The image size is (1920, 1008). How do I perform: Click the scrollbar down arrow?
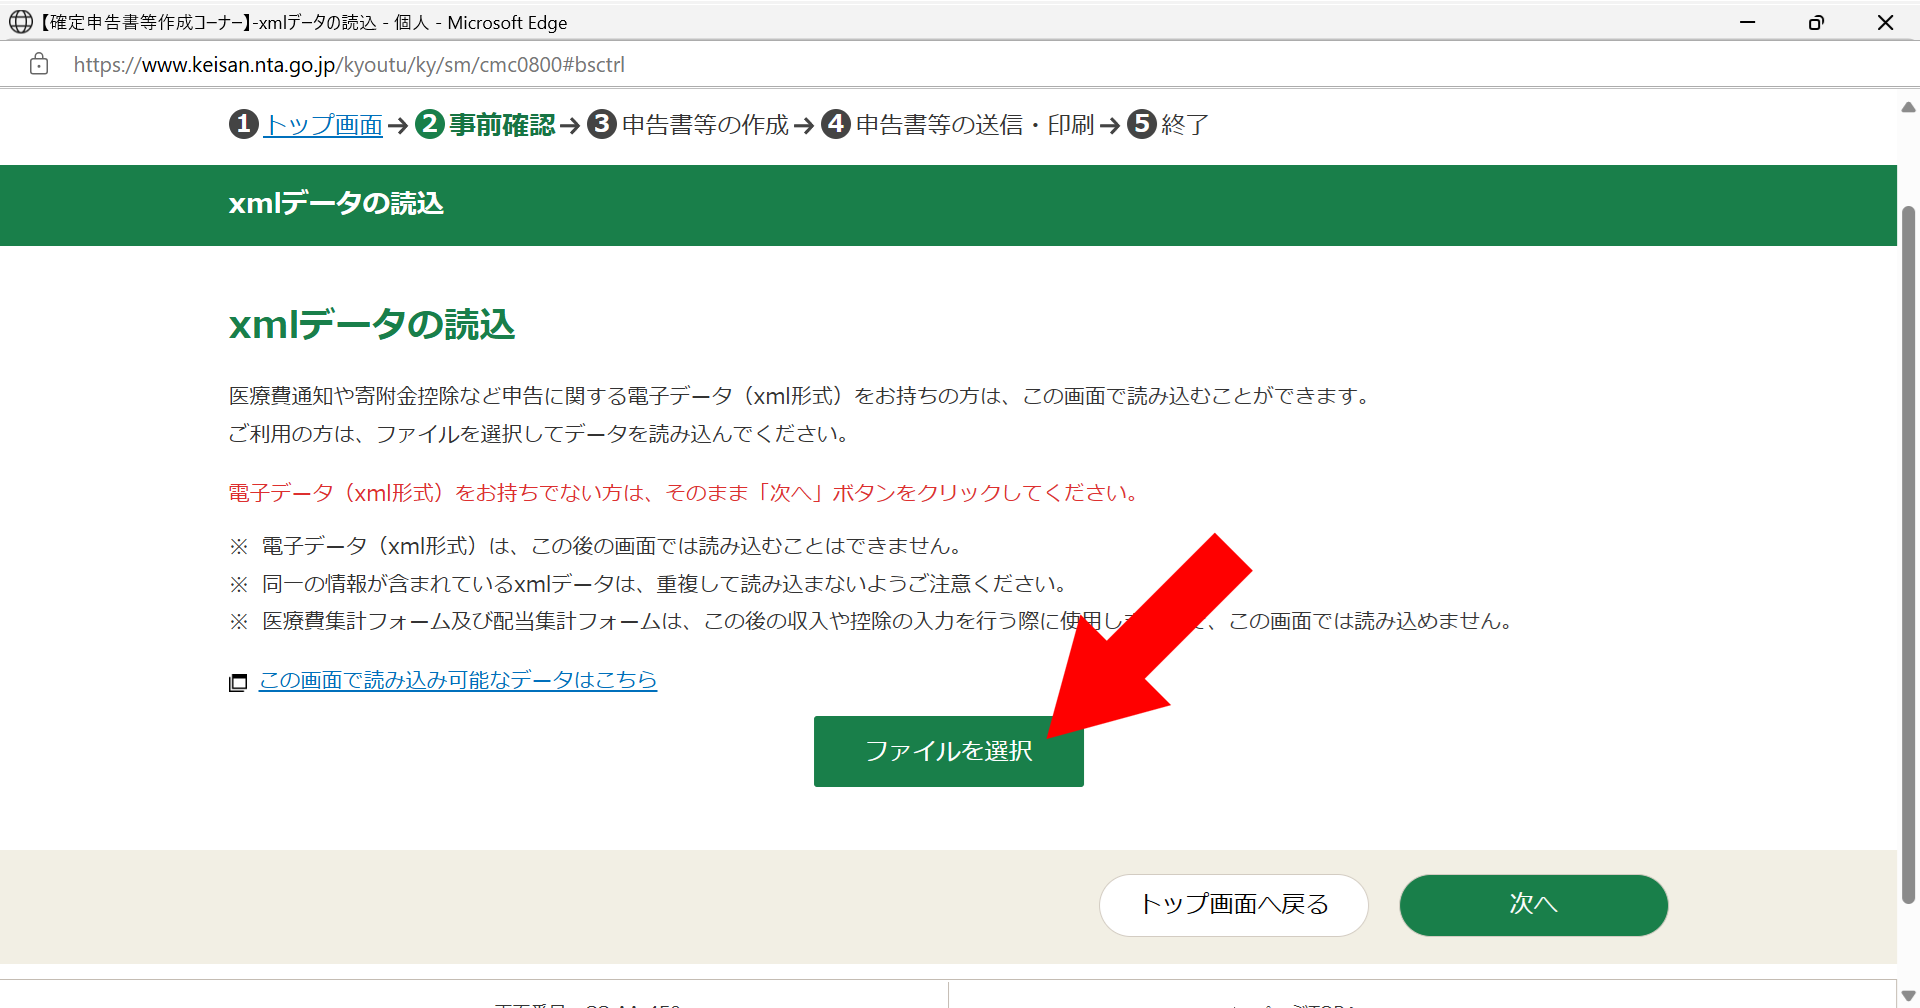click(x=1908, y=996)
